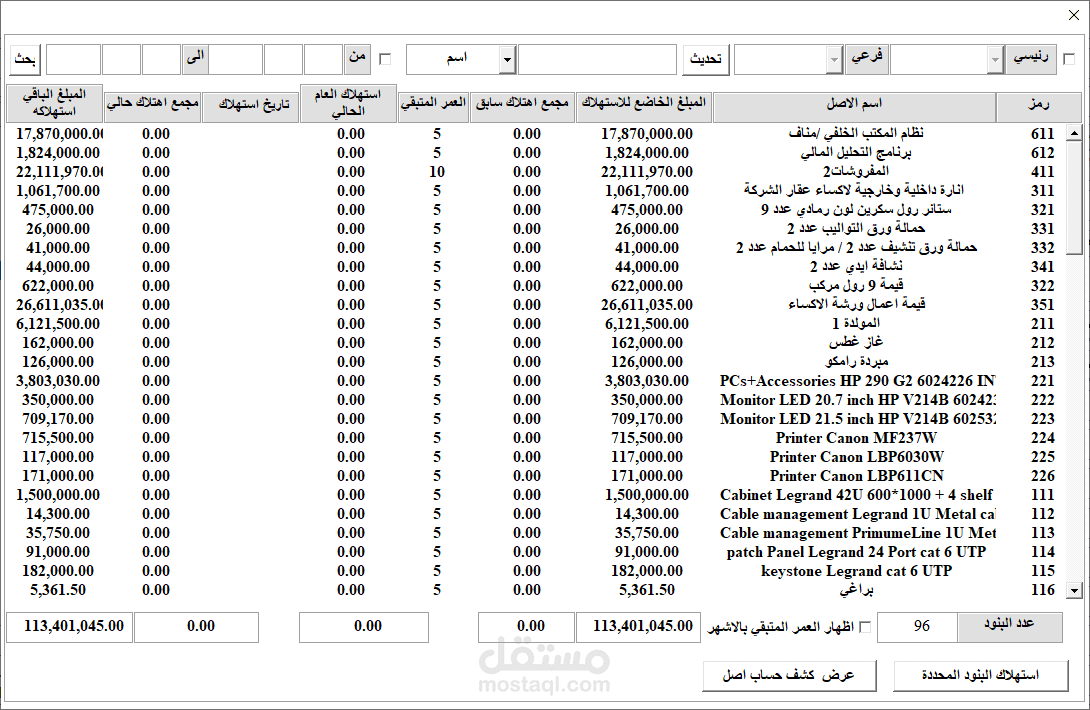Click the فرعي sub account button
Screen dimensions: 1090x710
[867, 58]
